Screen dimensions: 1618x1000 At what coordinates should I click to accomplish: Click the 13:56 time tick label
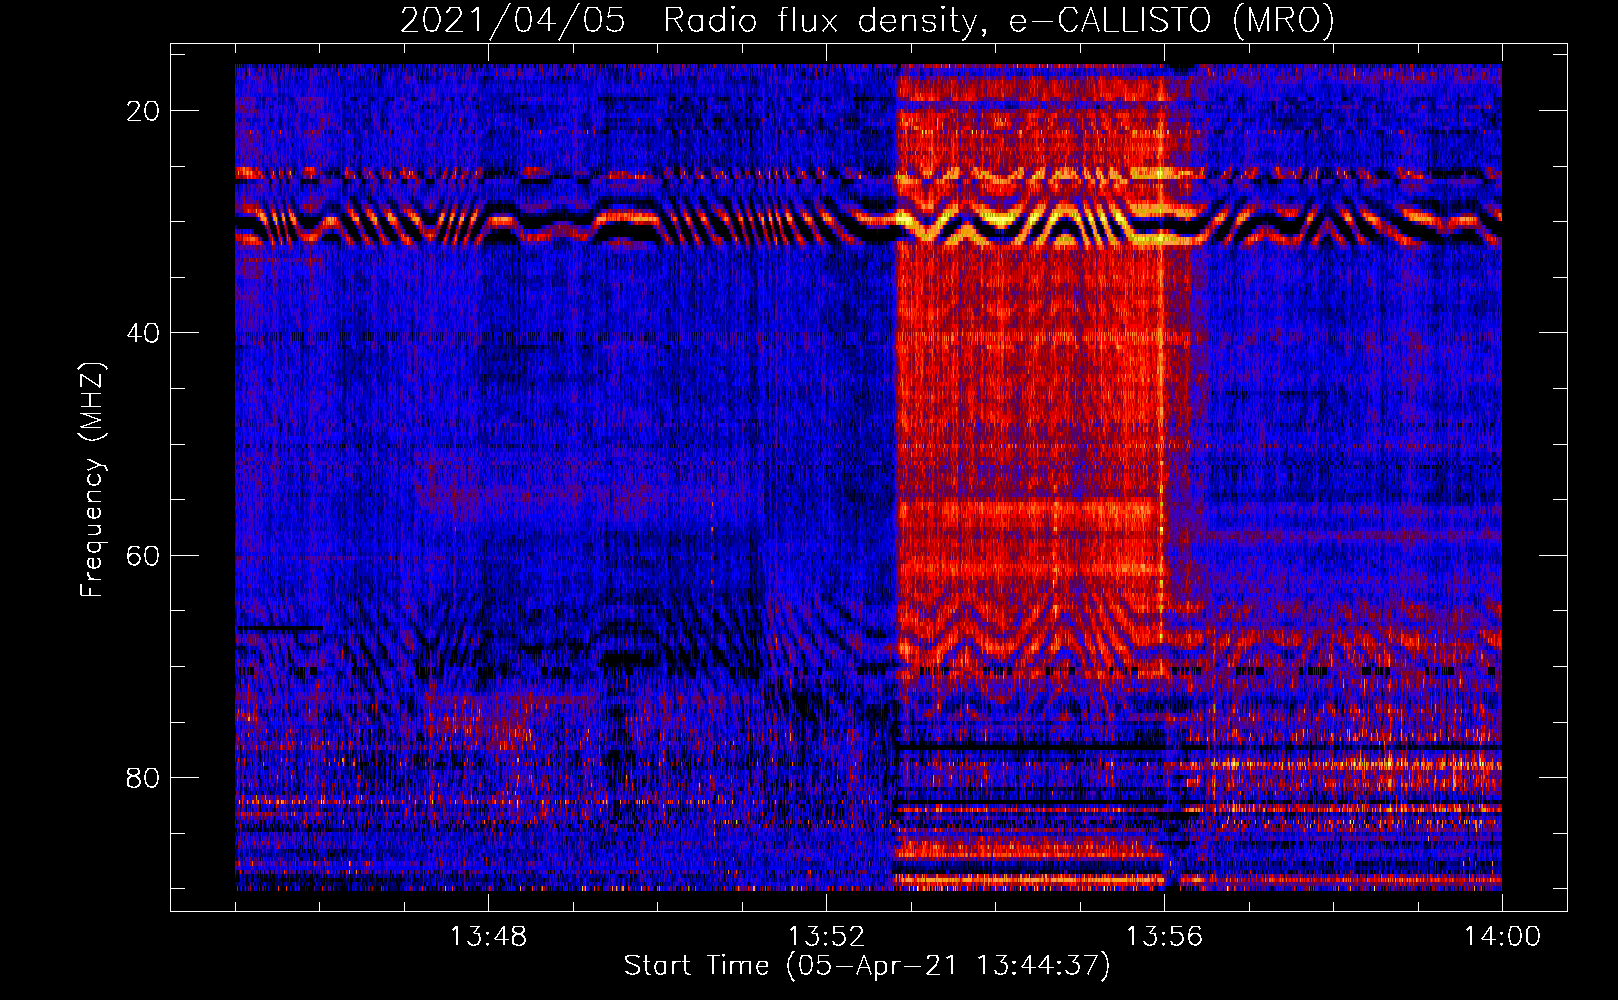pos(1164,937)
